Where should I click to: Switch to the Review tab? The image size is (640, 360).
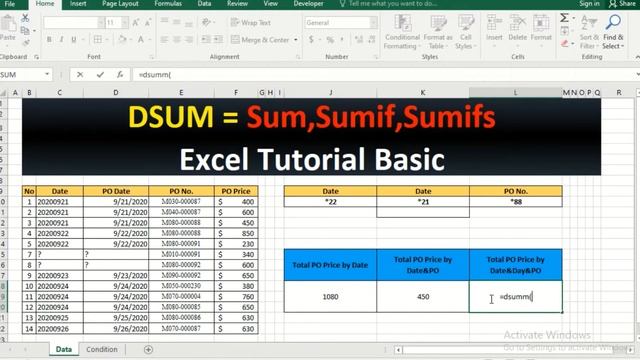(237, 4)
